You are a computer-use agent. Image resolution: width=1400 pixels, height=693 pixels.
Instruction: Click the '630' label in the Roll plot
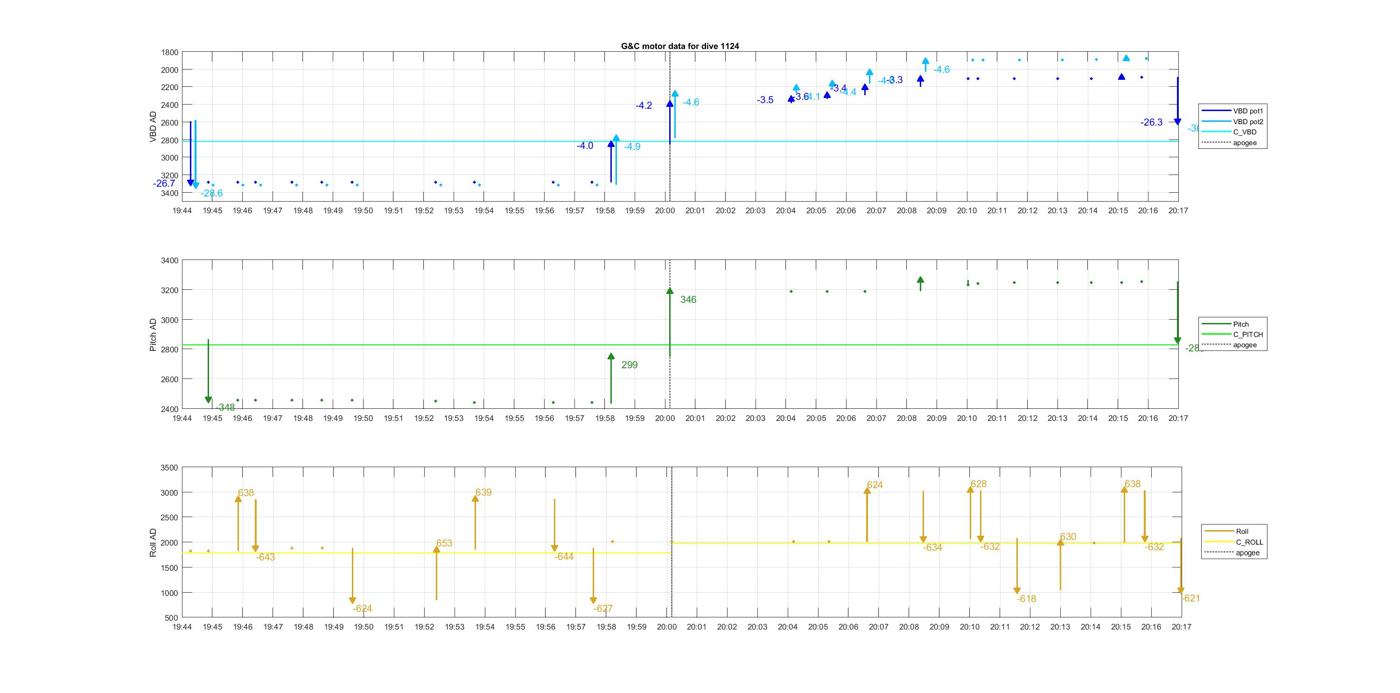(1068, 537)
